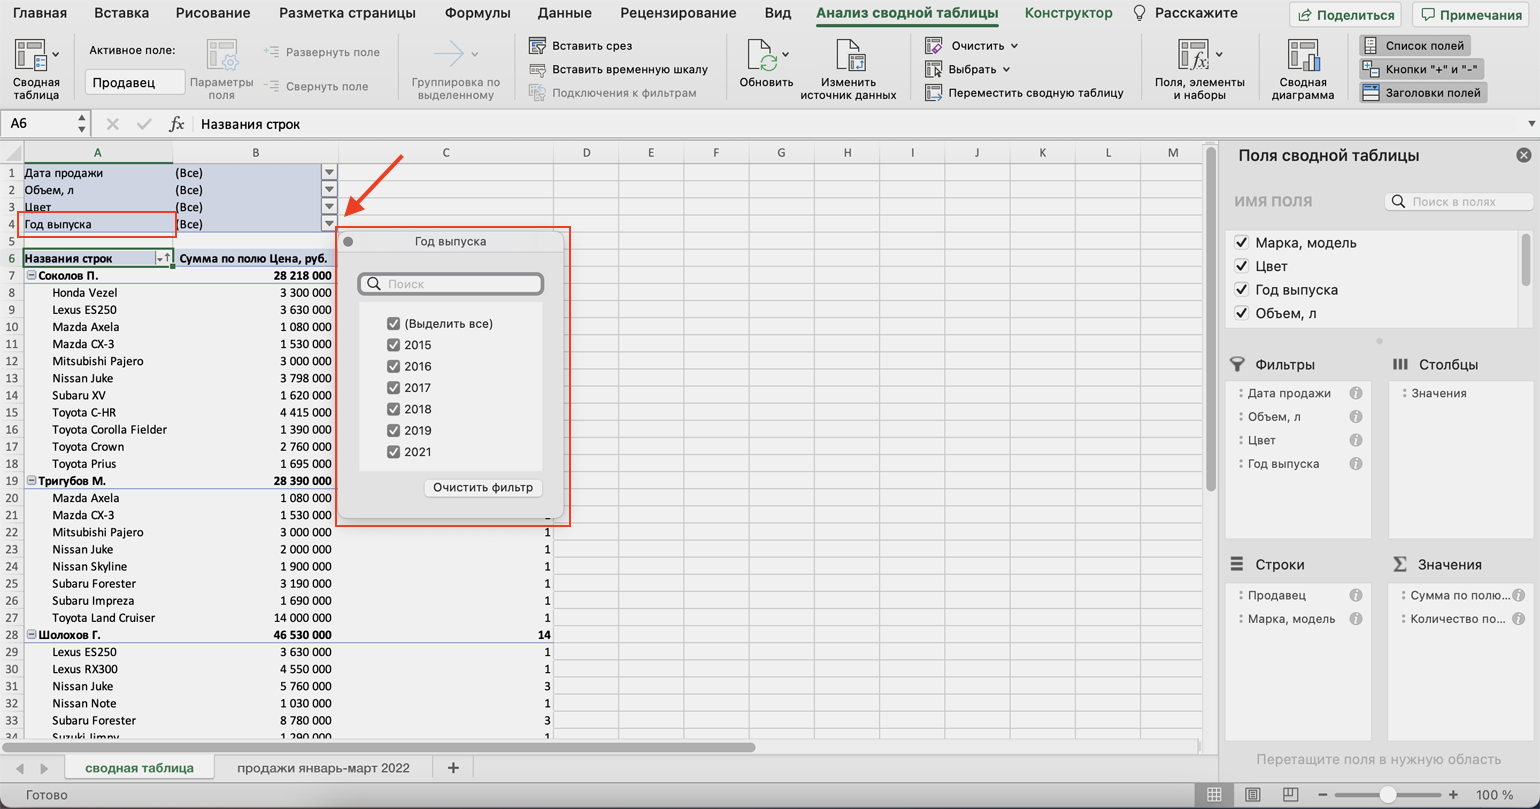Viewport: 1540px width, 809px height.
Task: Toggle (Выделить все) checkbox in filter
Action: 393,324
